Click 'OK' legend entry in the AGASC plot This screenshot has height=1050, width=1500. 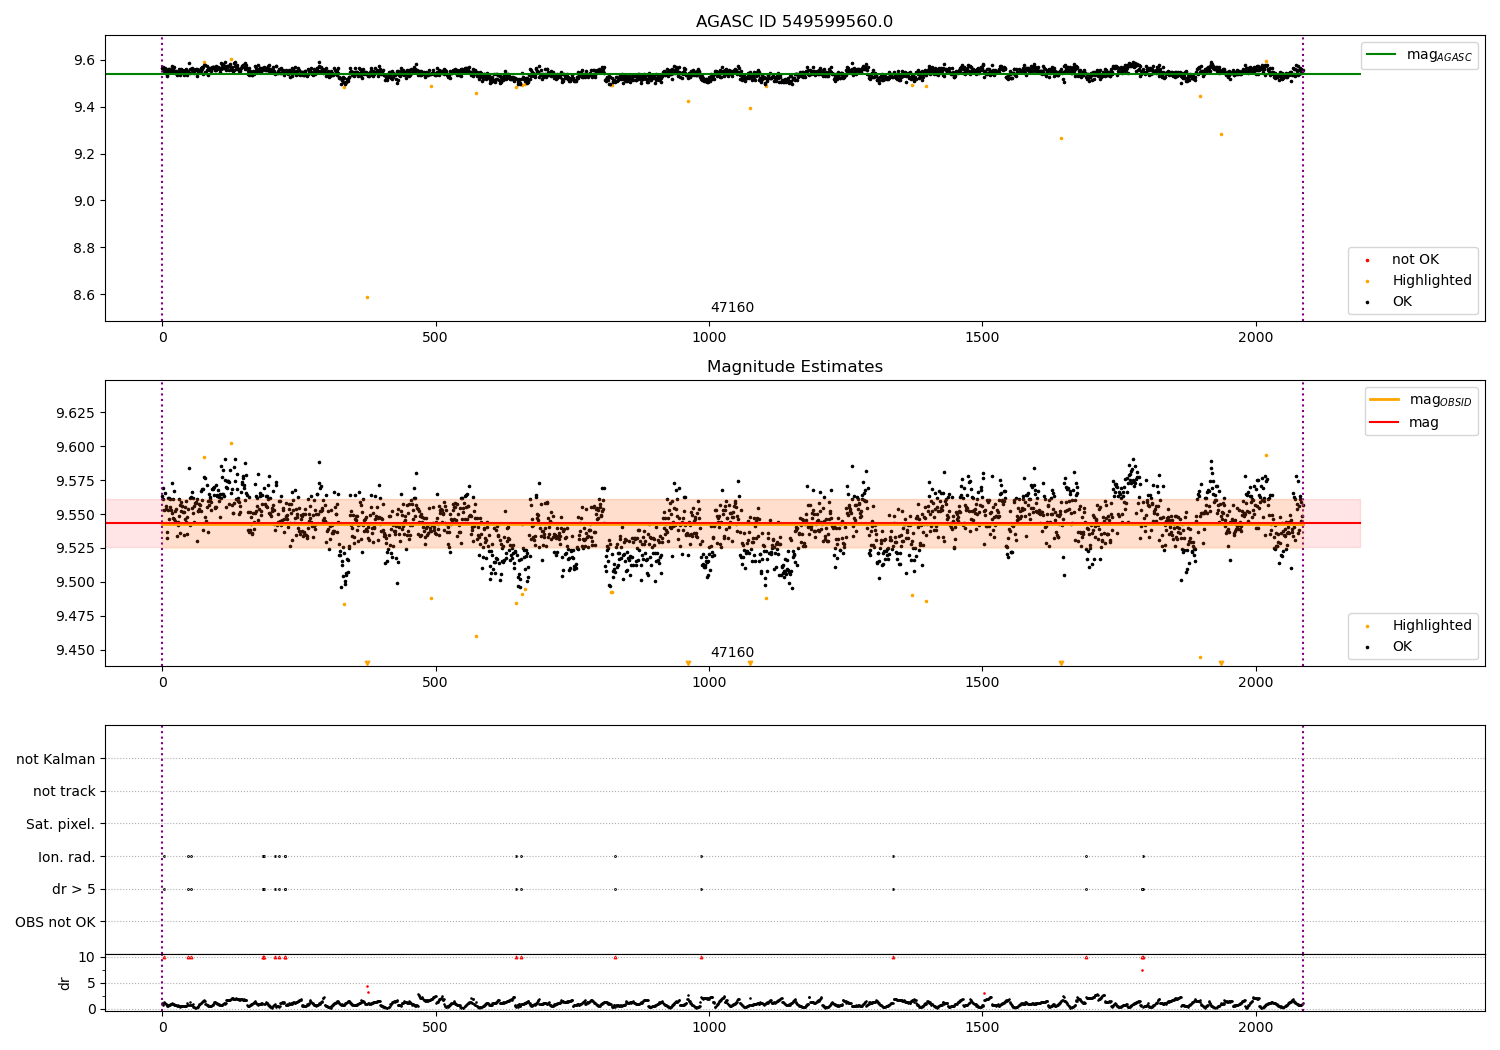point(1402,302)
